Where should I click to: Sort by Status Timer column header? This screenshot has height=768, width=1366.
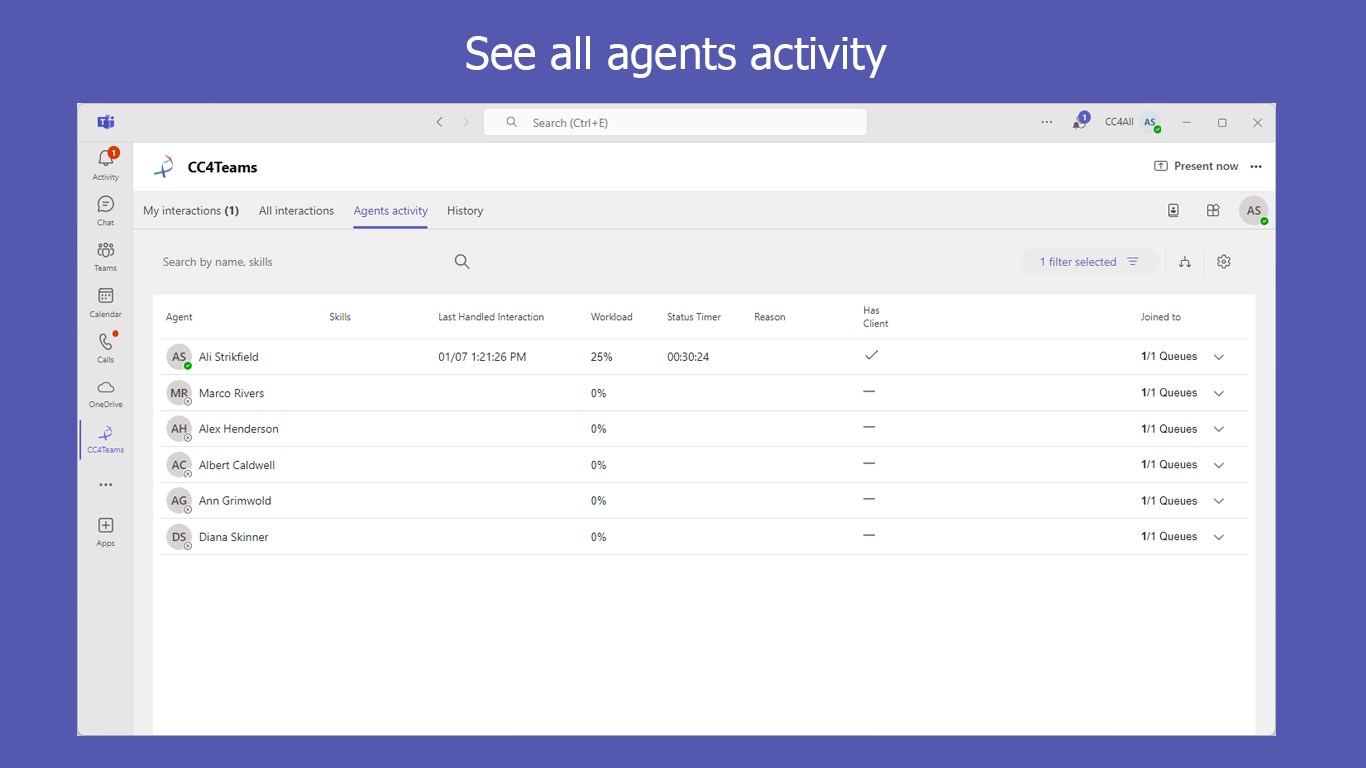coord(694,317)
